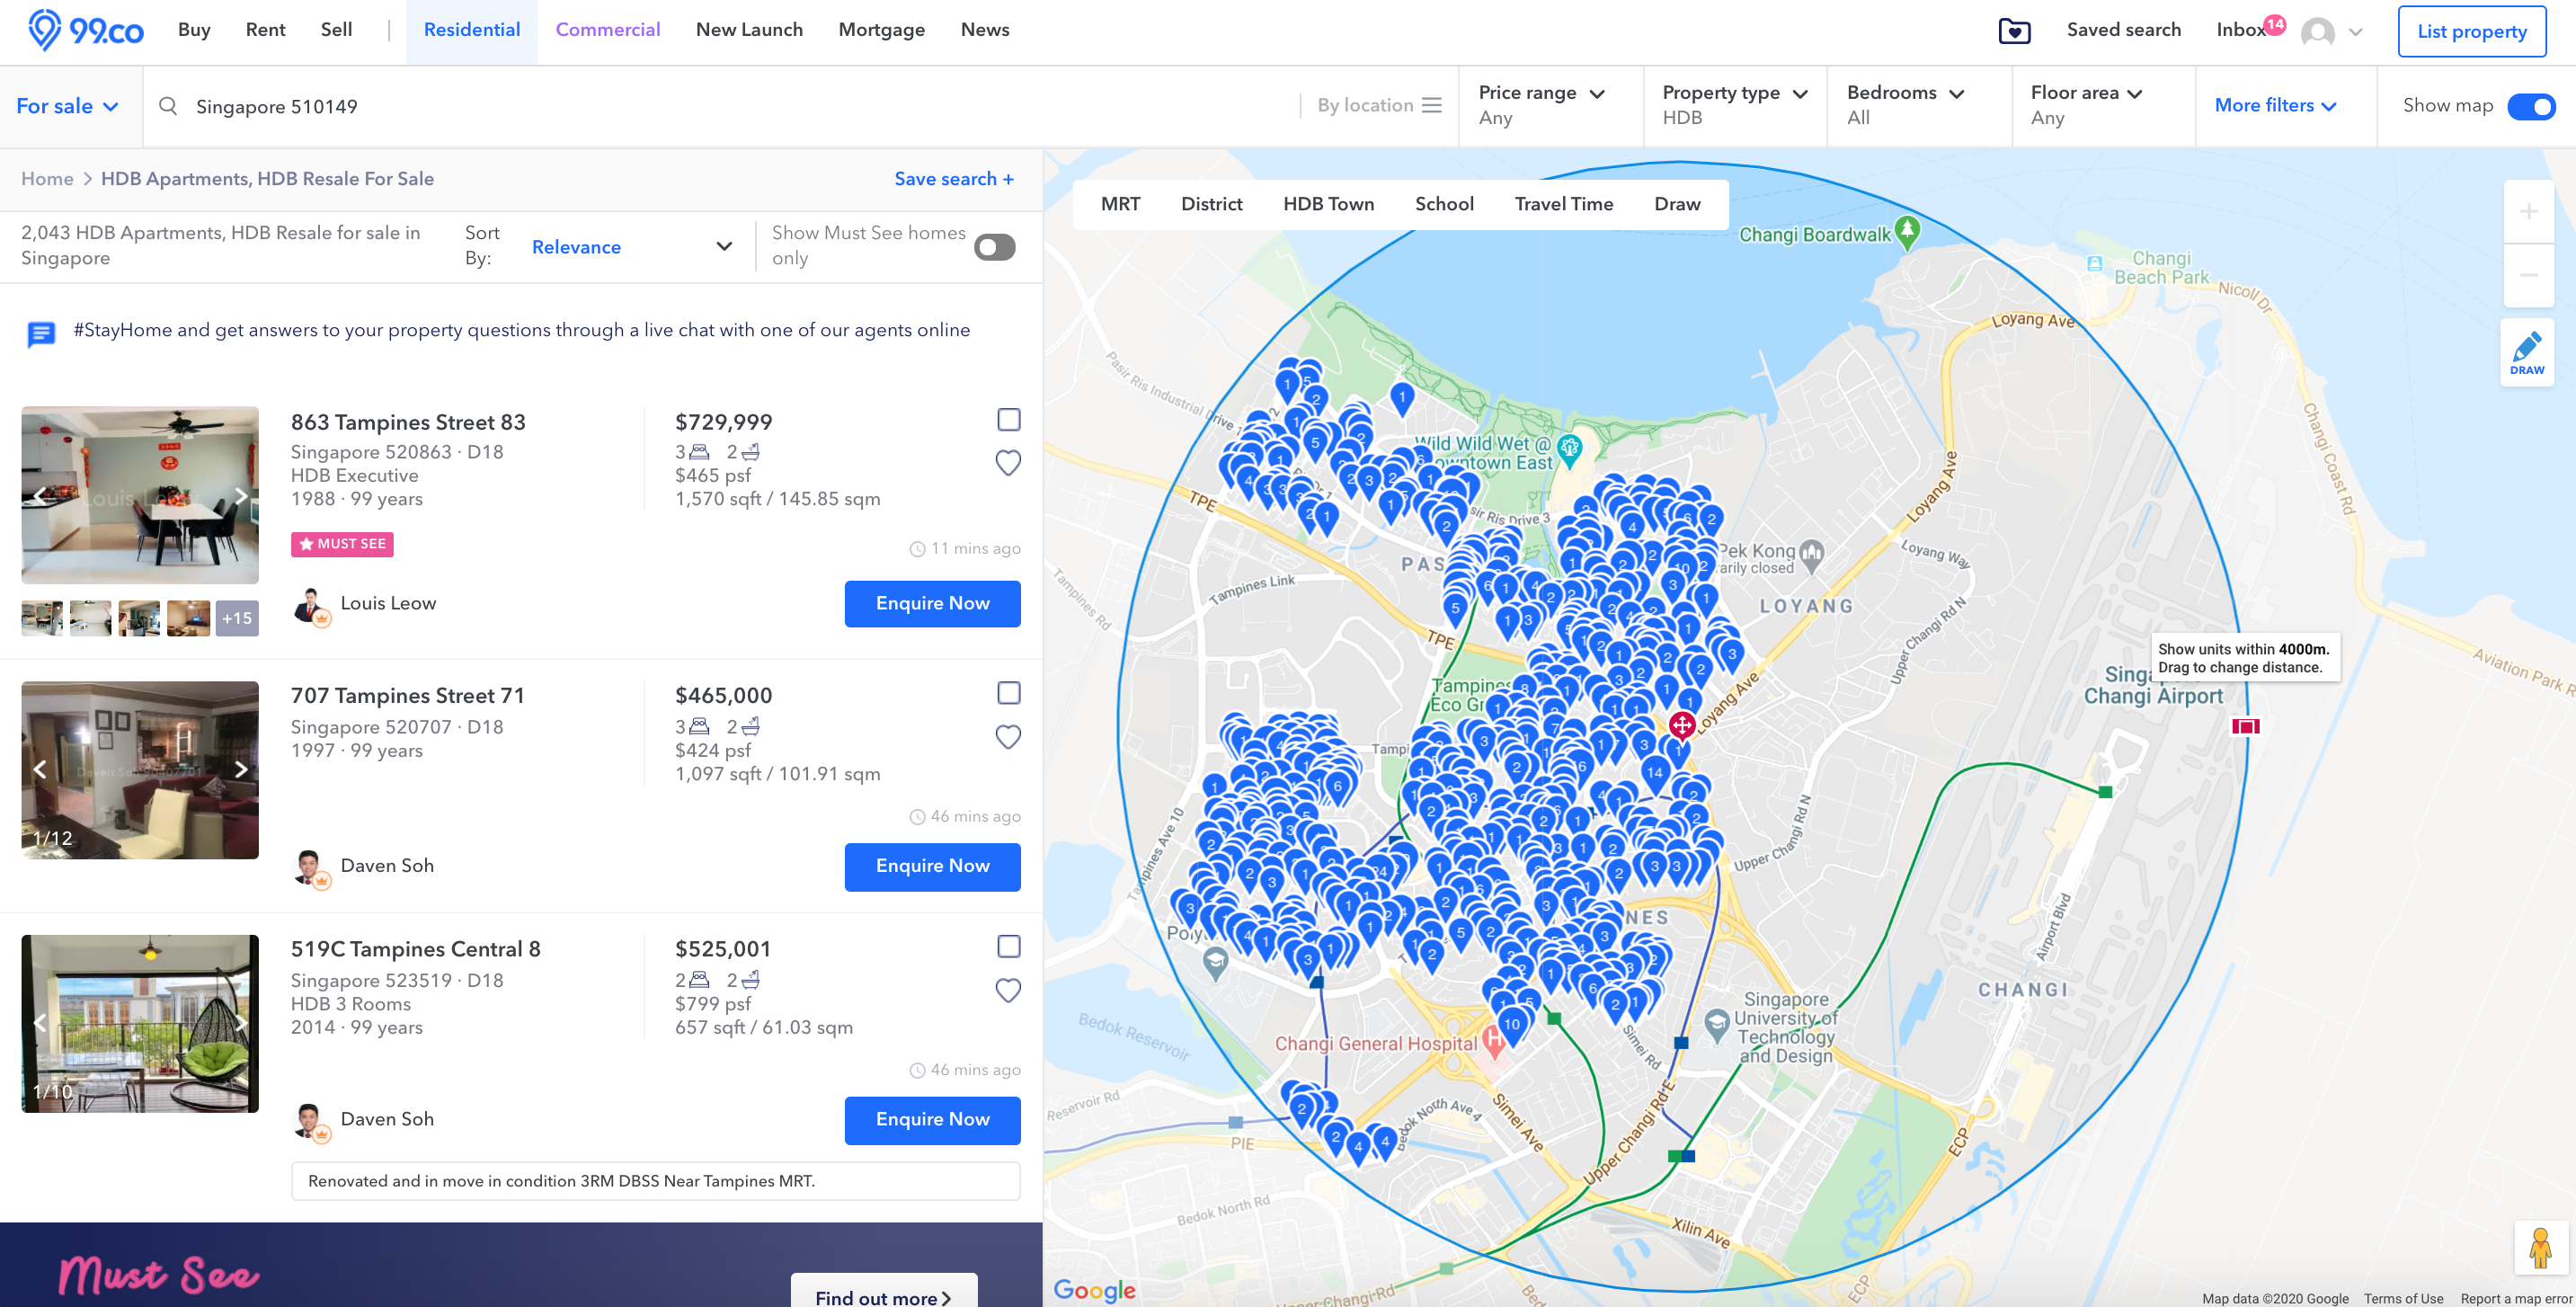Open the user profile avatar

2318,32
